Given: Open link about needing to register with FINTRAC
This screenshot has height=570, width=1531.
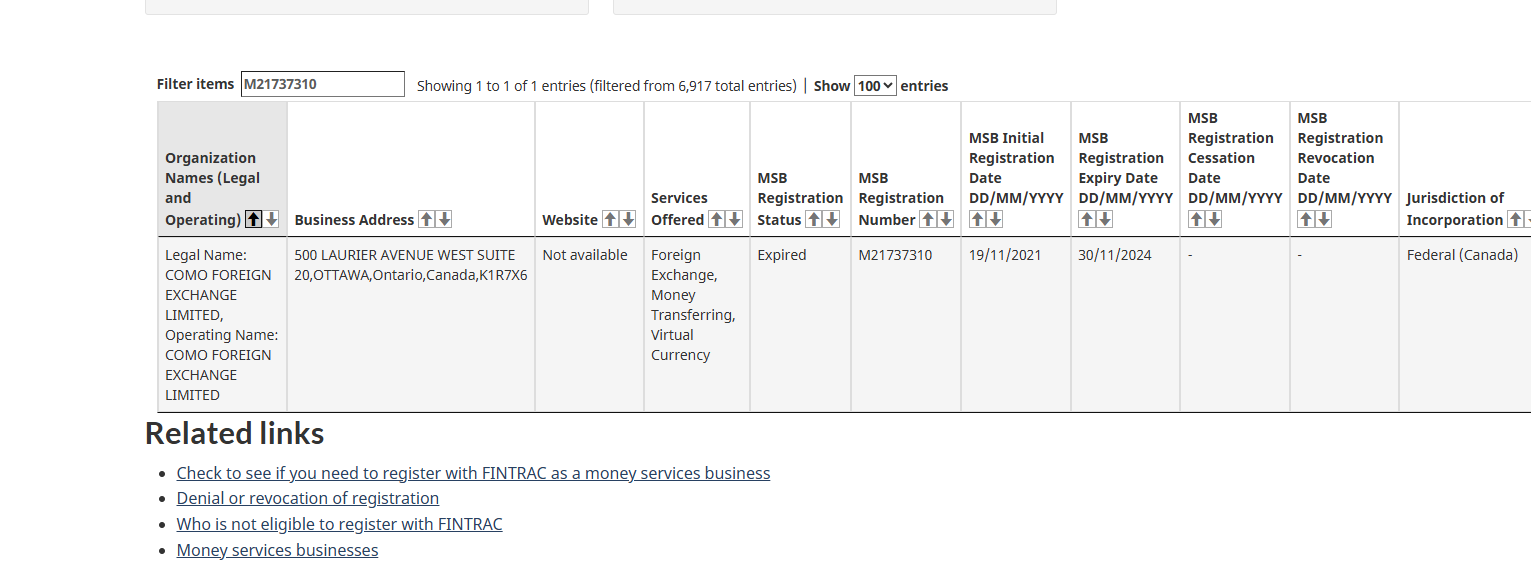Looking at the screenshot, I should pos(473,473).
